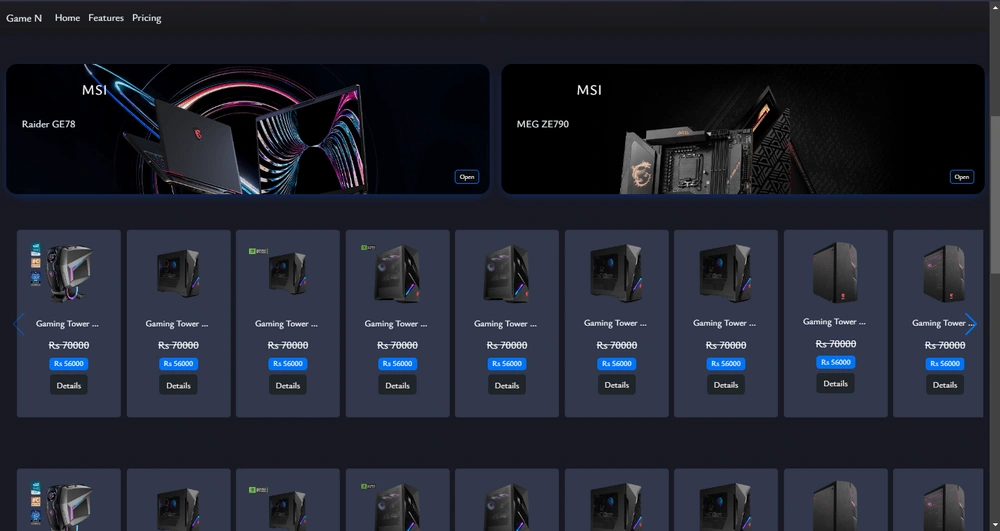Click the Raider GE78 banner title text
The width and height of the screenshot is (1000, 531).
[x=48, y=124]
